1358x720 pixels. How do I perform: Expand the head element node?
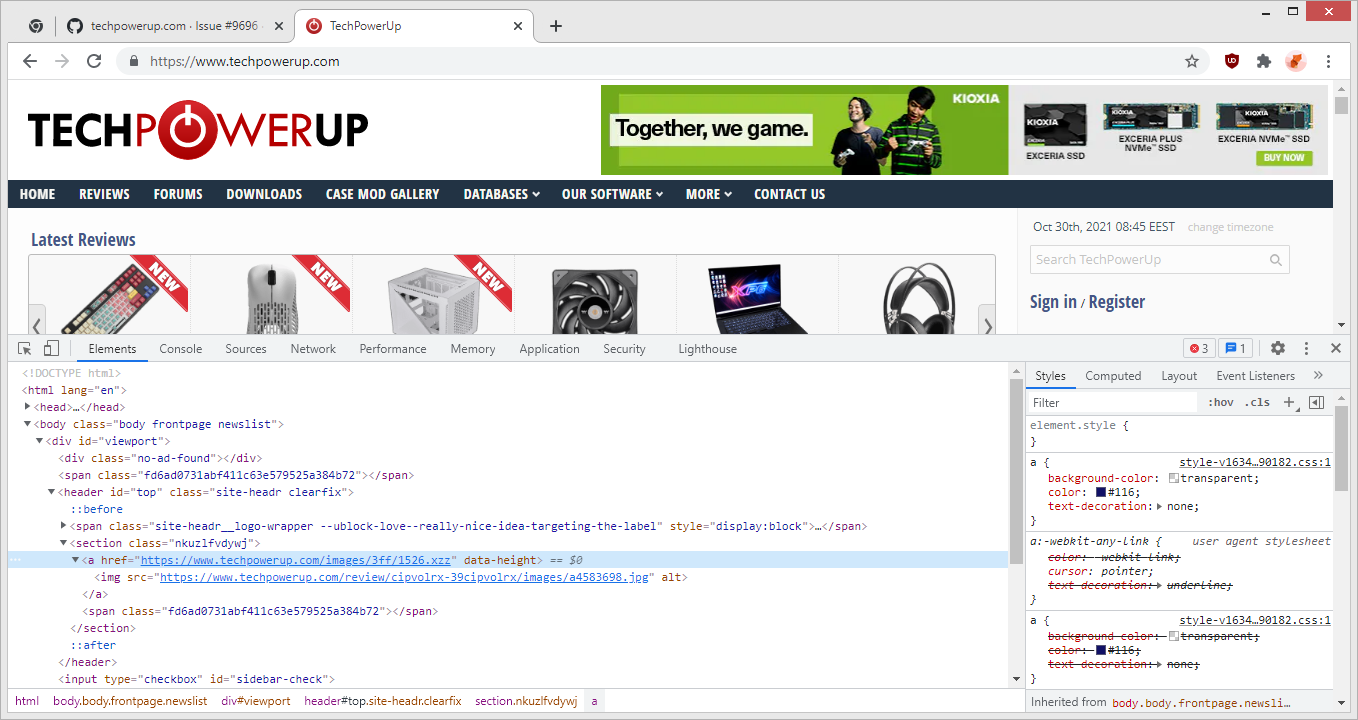(x=26, y=406)
